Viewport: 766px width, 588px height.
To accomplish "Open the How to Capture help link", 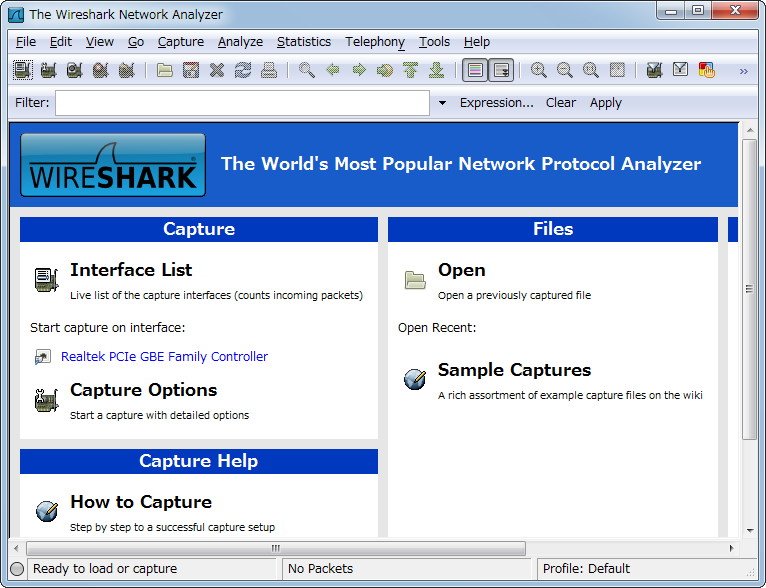I will point(141,502).
